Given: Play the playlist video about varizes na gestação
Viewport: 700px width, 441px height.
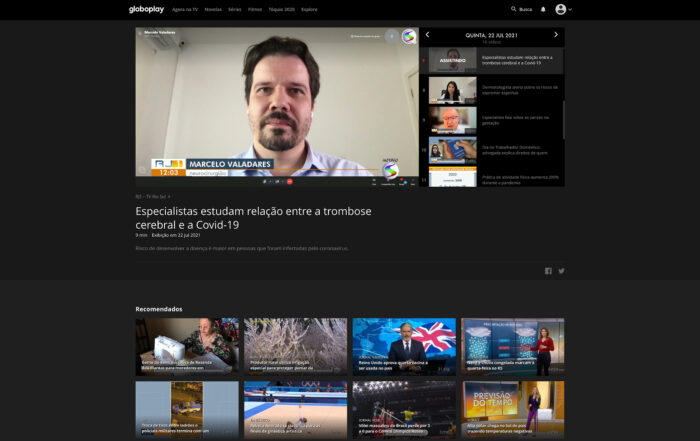Looking at the screenshot, I should (x=492, y=120).
